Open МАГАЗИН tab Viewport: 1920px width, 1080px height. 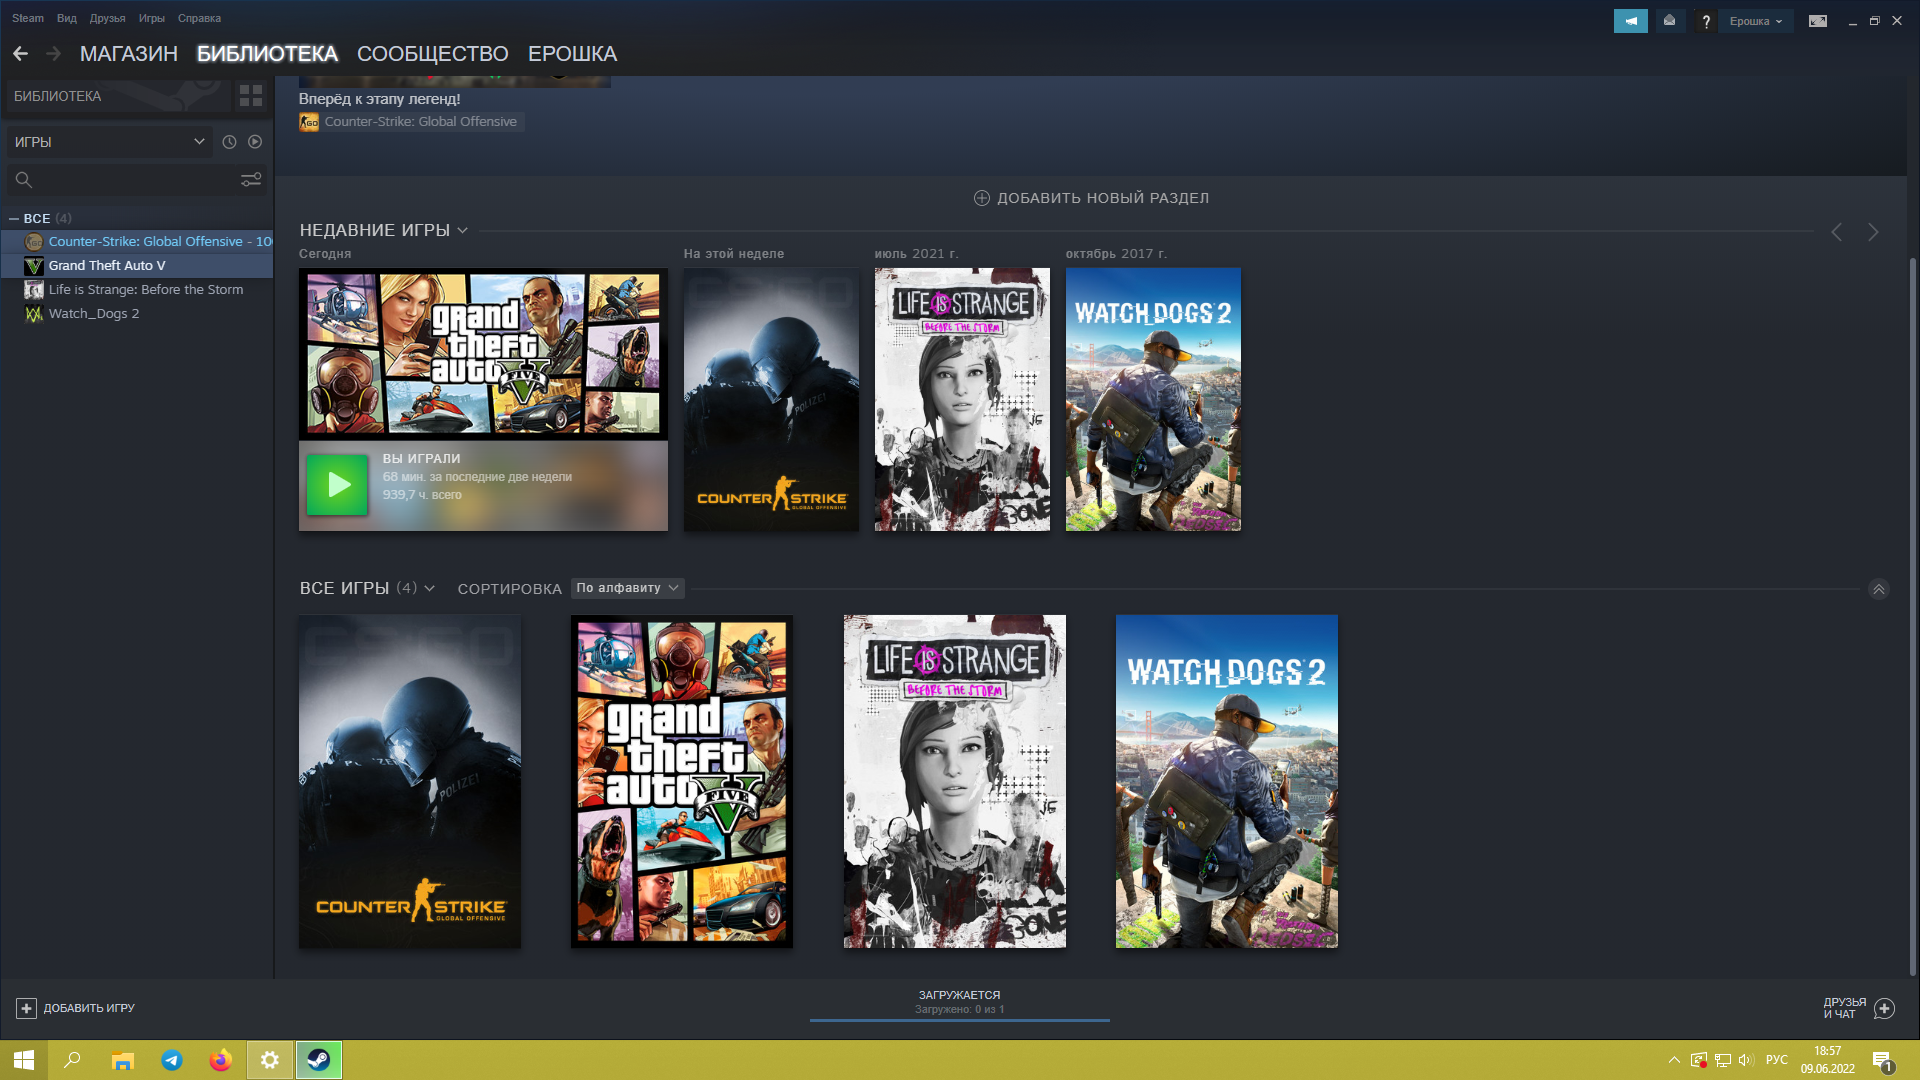click(128, 54)
